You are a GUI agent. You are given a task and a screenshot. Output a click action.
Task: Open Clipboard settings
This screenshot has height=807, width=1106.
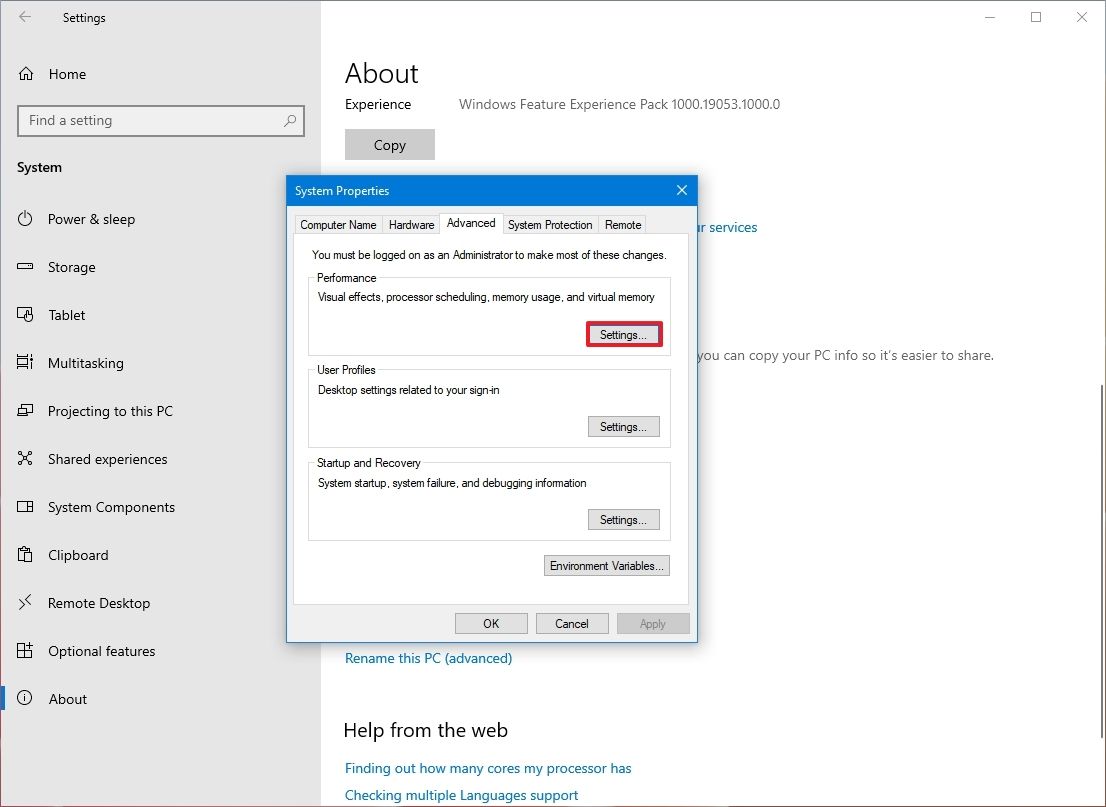click(x=80, y=555)
